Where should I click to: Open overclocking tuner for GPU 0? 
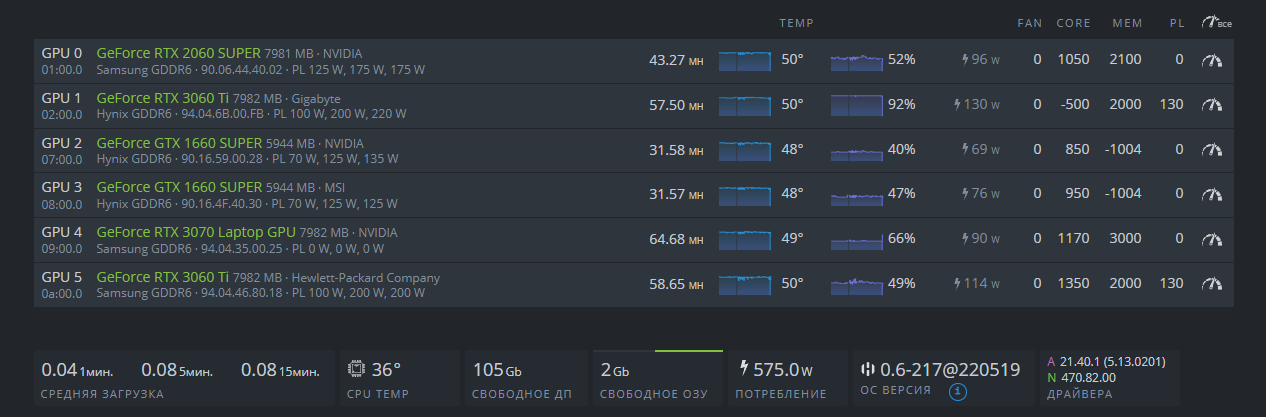pyautogui.click(x=1212, y=60)
